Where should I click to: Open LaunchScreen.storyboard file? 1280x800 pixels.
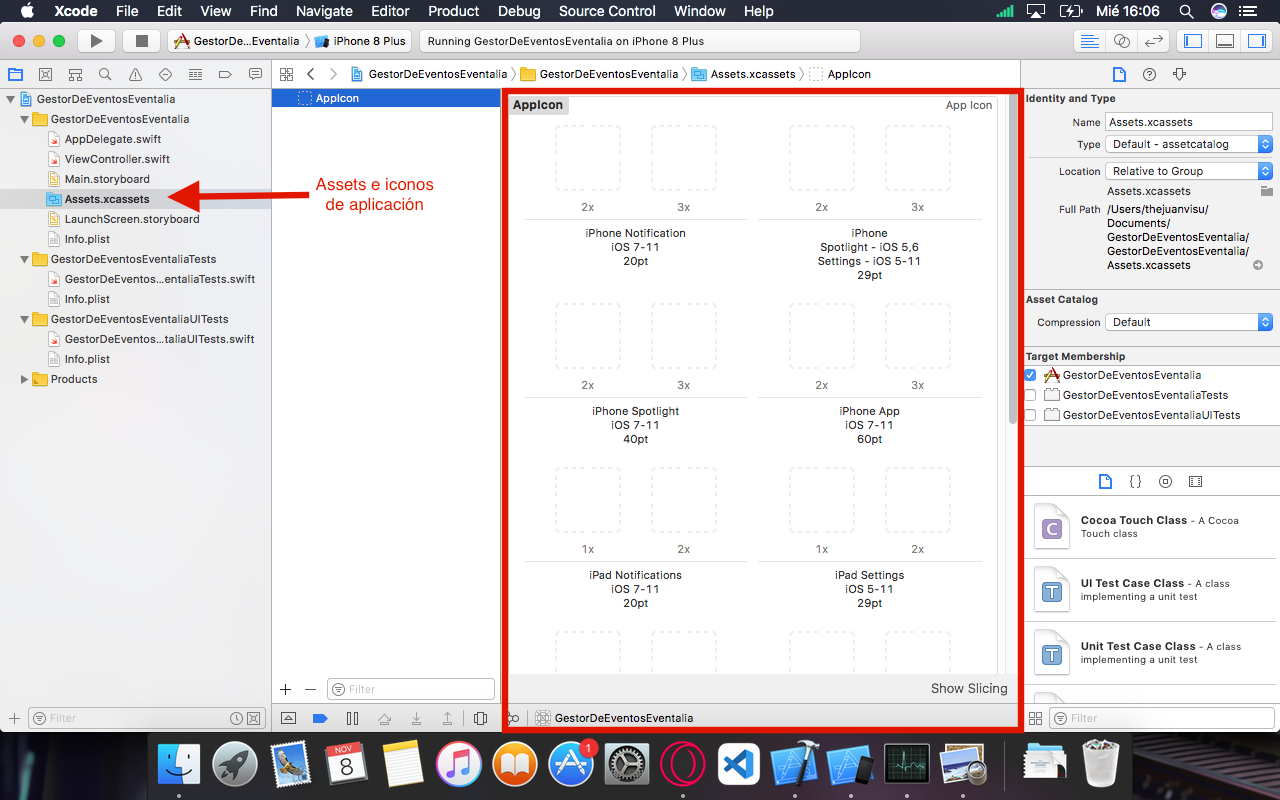click(132, 219)
